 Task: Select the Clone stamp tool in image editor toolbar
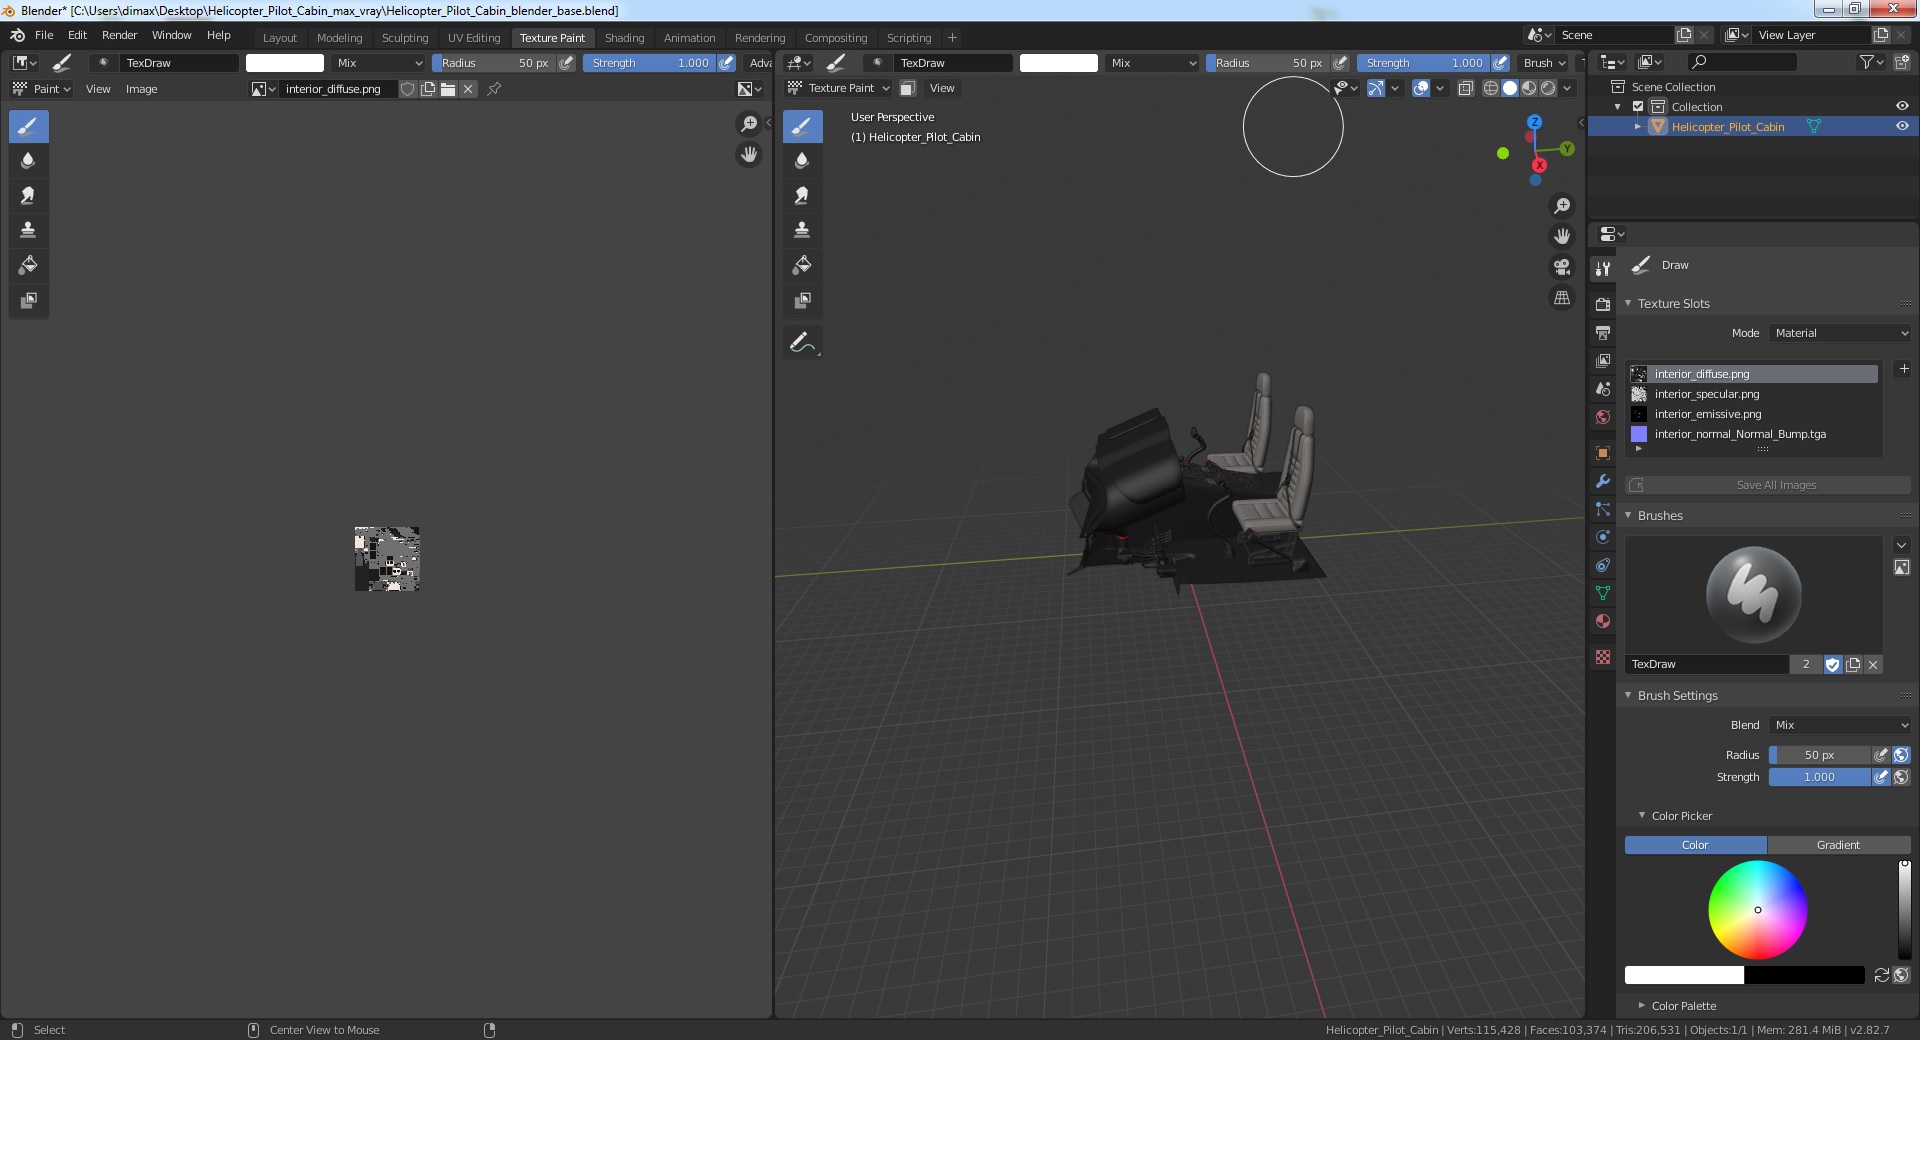(x=28, y=230)
